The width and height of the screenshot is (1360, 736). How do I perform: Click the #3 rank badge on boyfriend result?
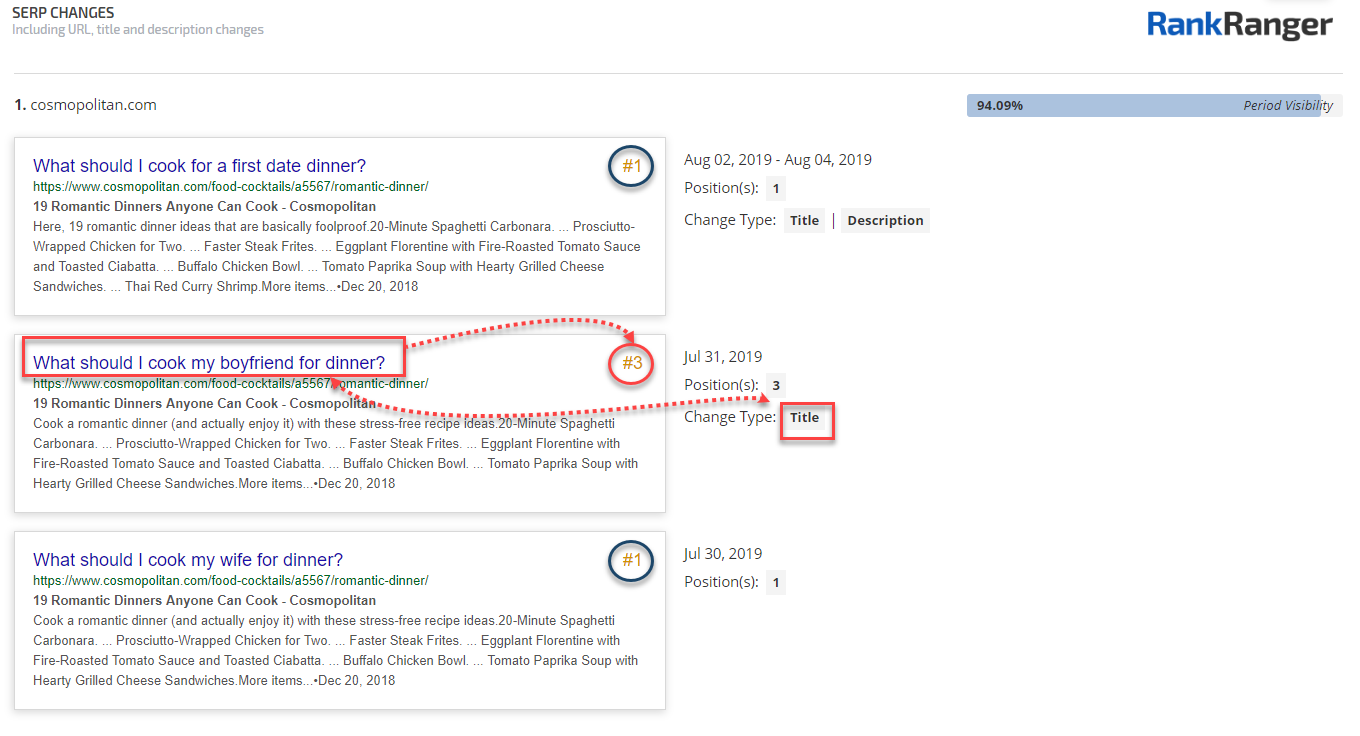pos(631,363)
